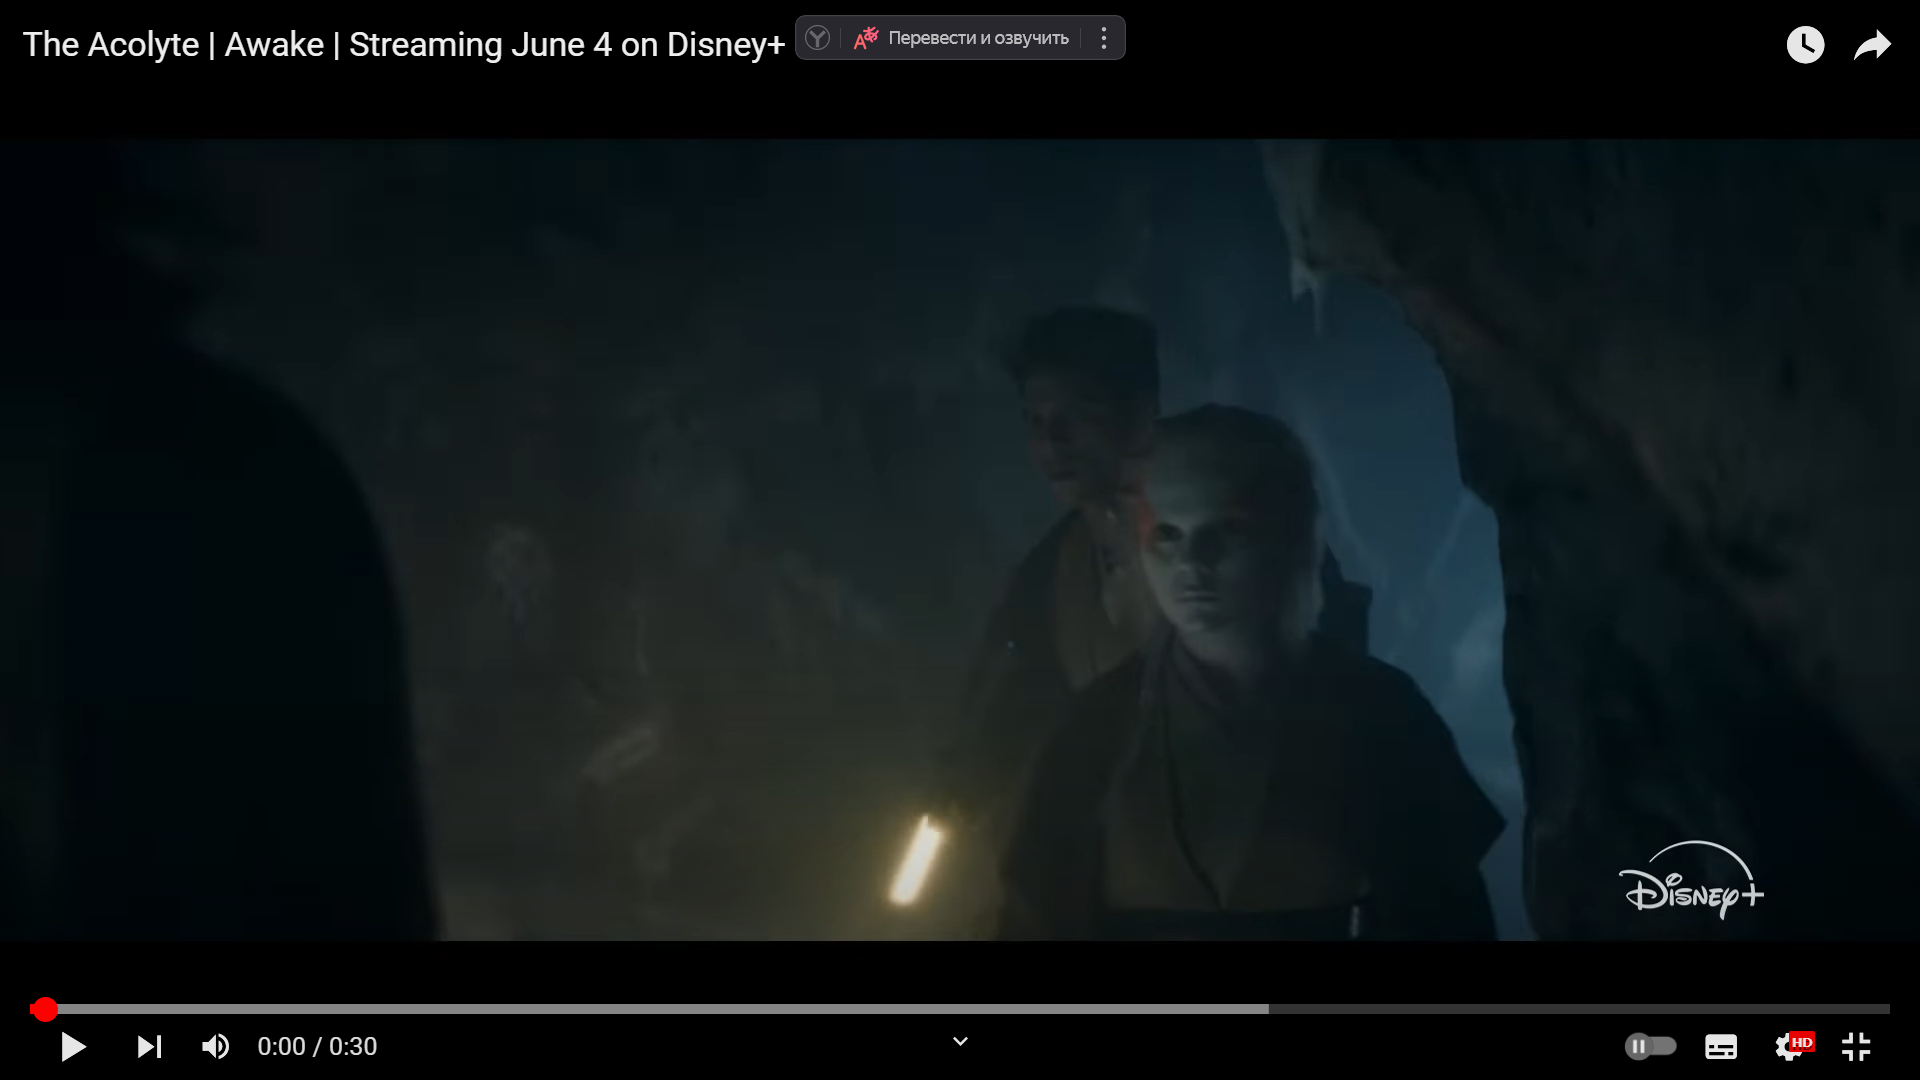The image size is (1920, 1080).
Task: Open the HD settings gear
Action: 1793,1046
